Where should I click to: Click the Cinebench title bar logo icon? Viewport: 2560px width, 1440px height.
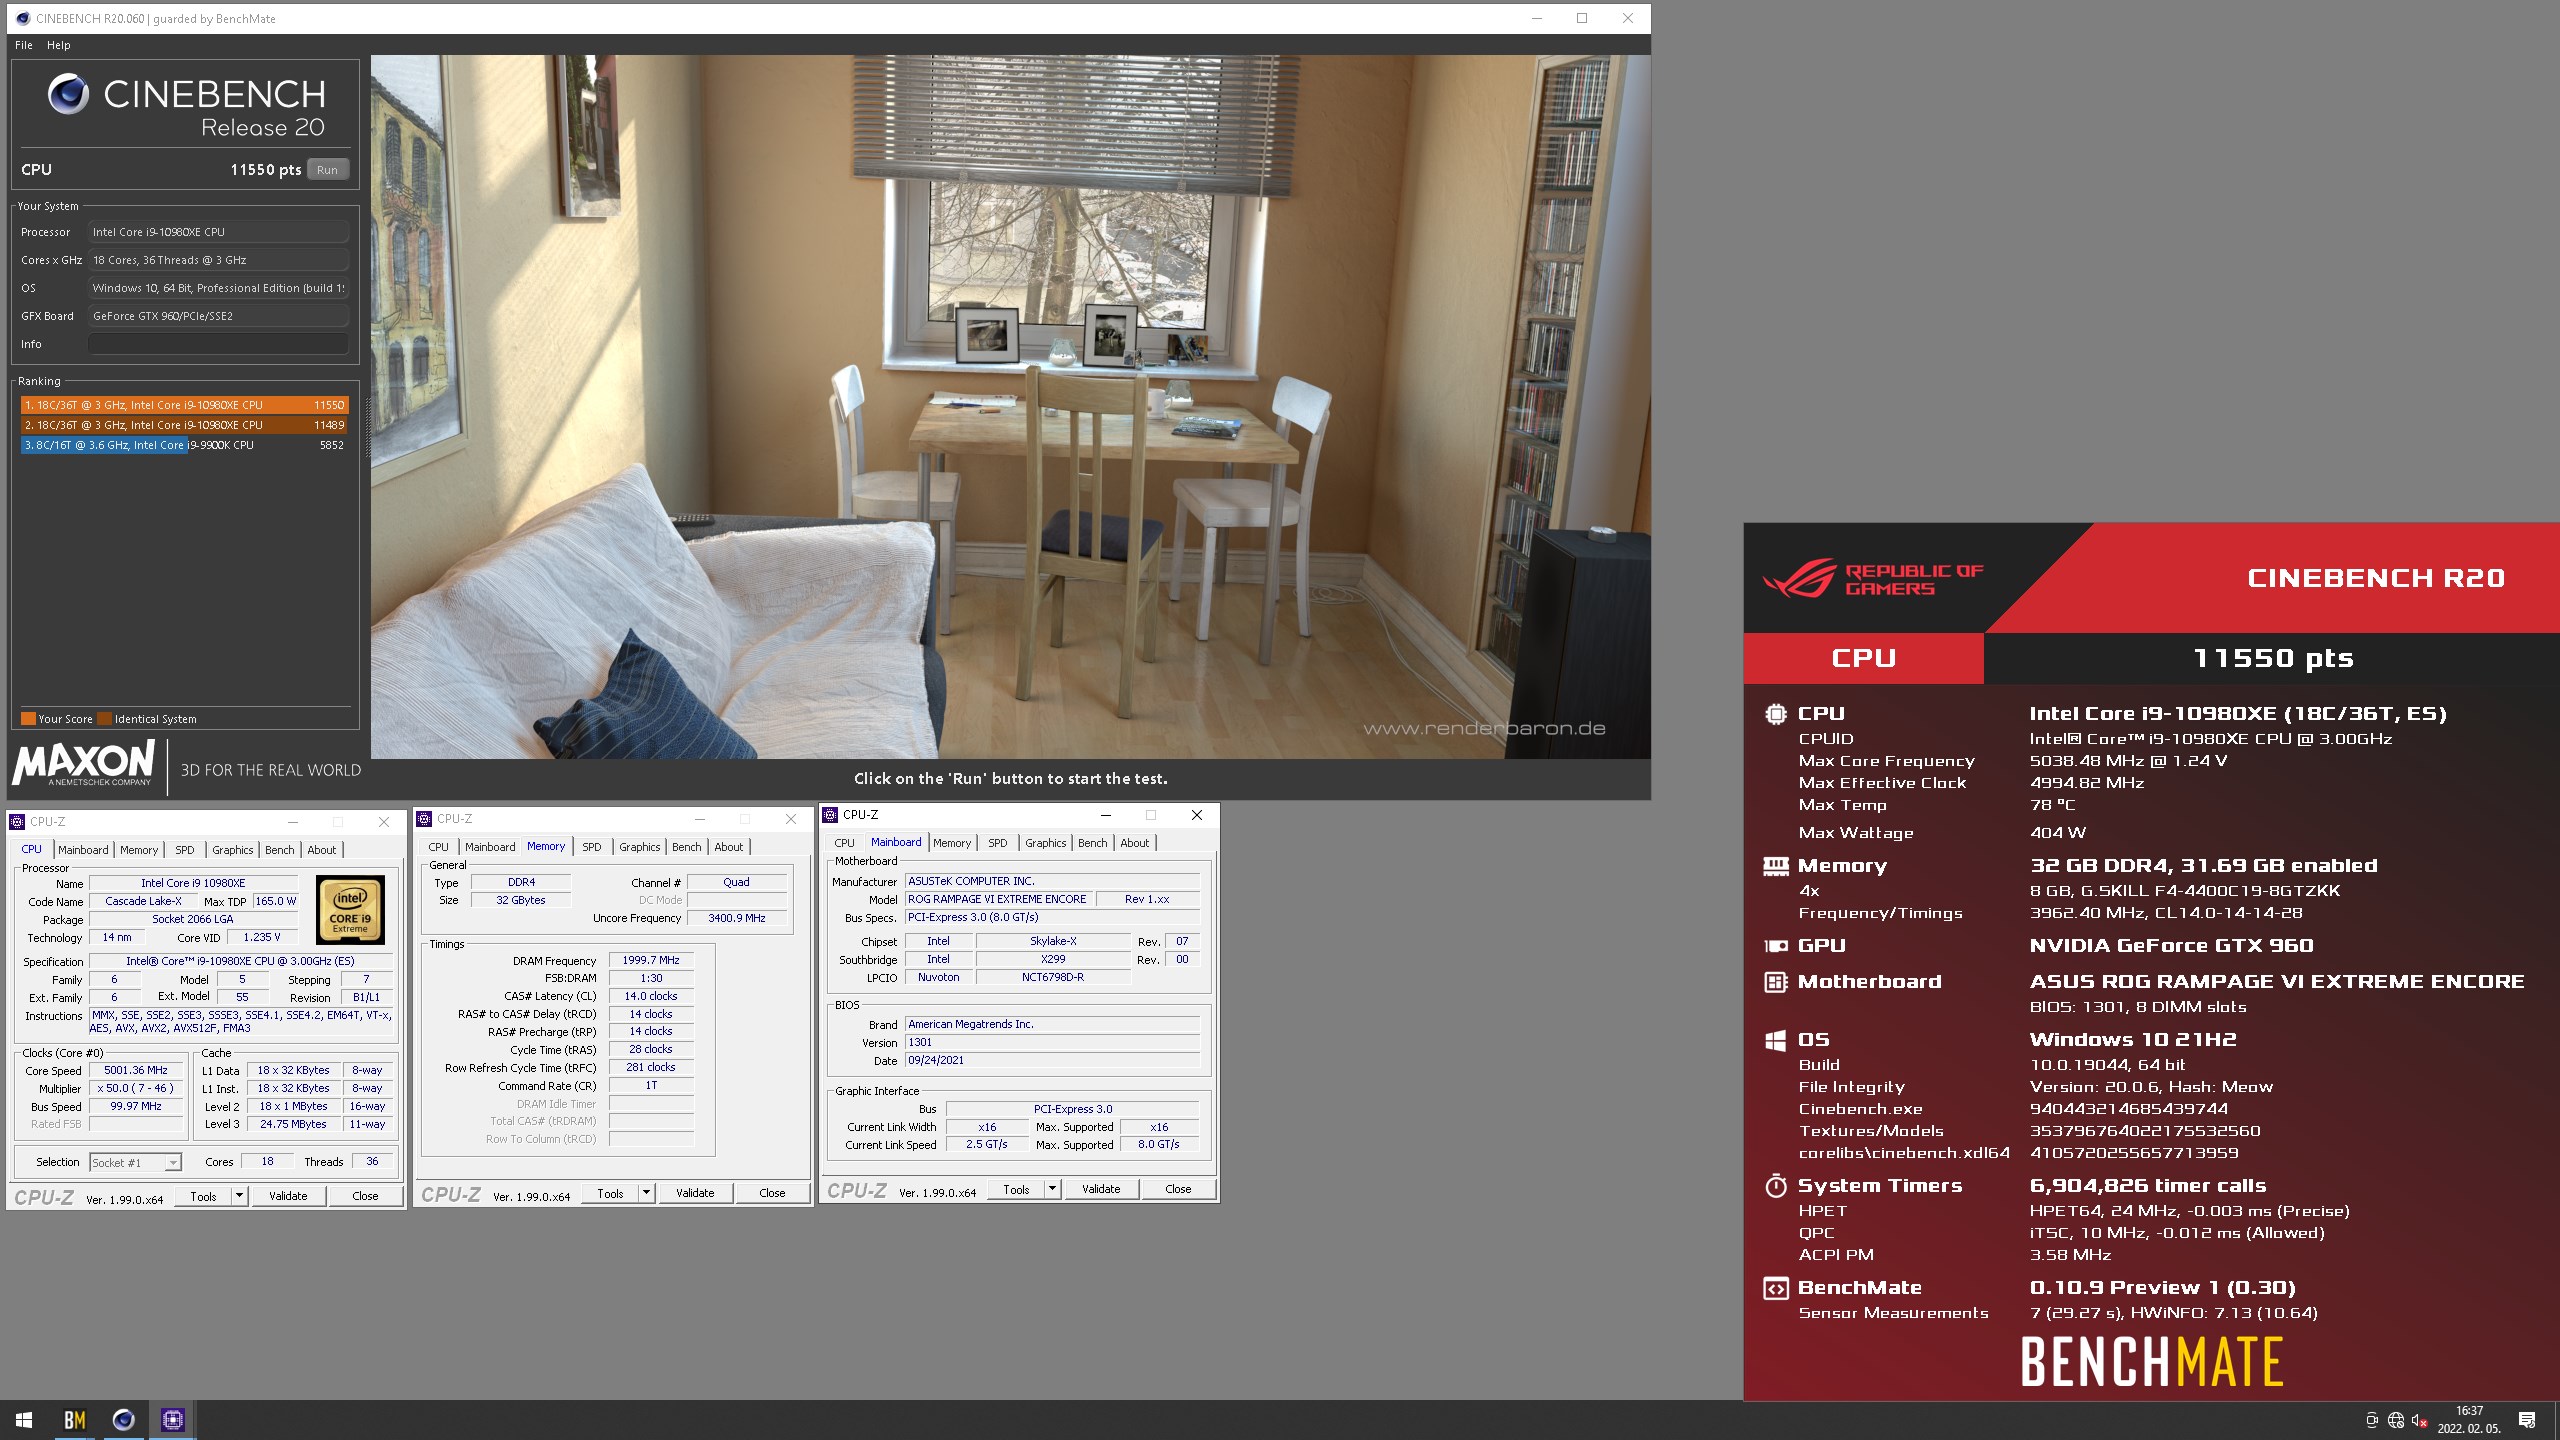point(23,18)
